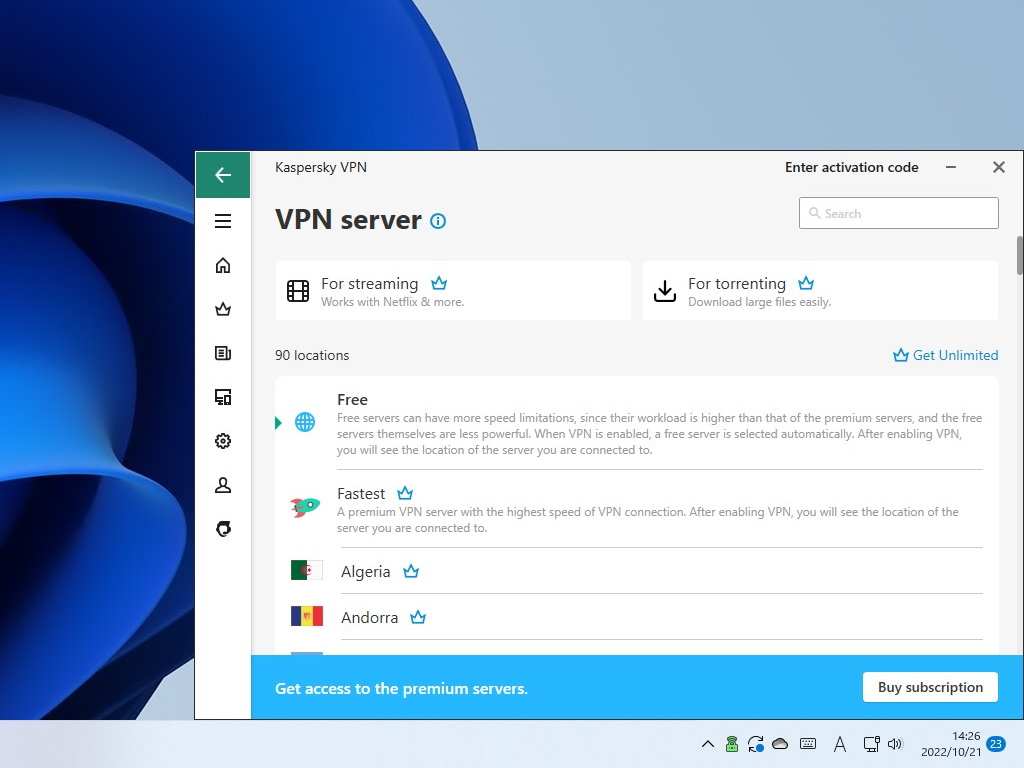This screenshot has height=768, width=1024.
Task: Open the news icon in sidebar
Action: click(223, 353)
